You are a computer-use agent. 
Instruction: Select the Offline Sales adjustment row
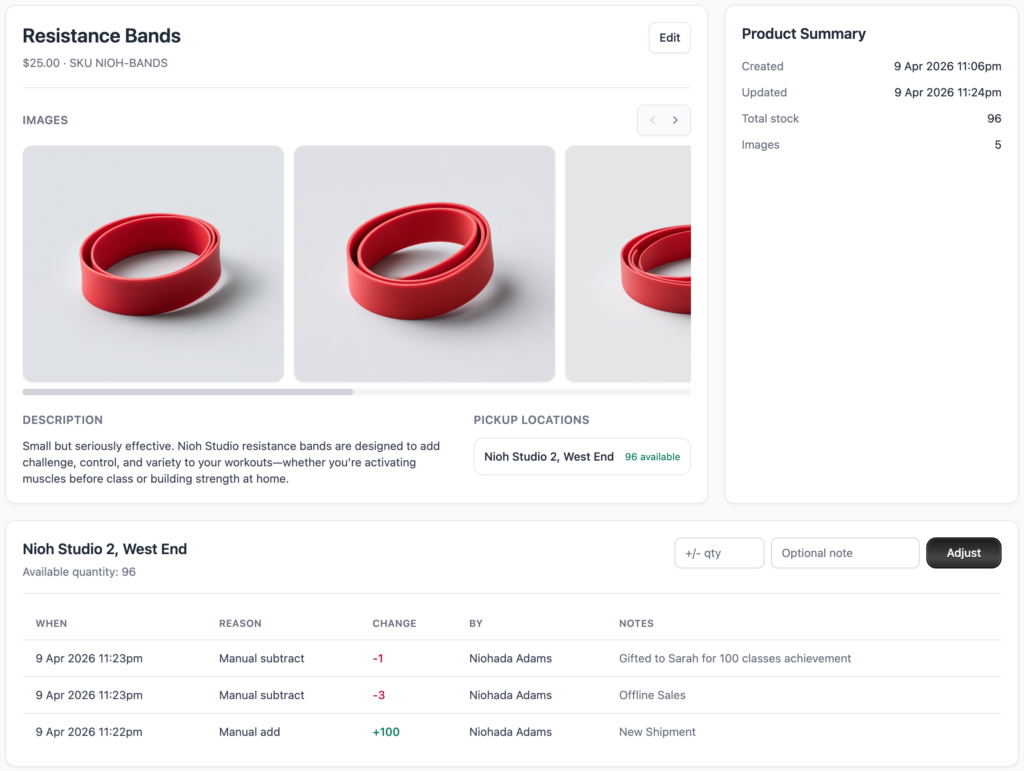(511, 695)
